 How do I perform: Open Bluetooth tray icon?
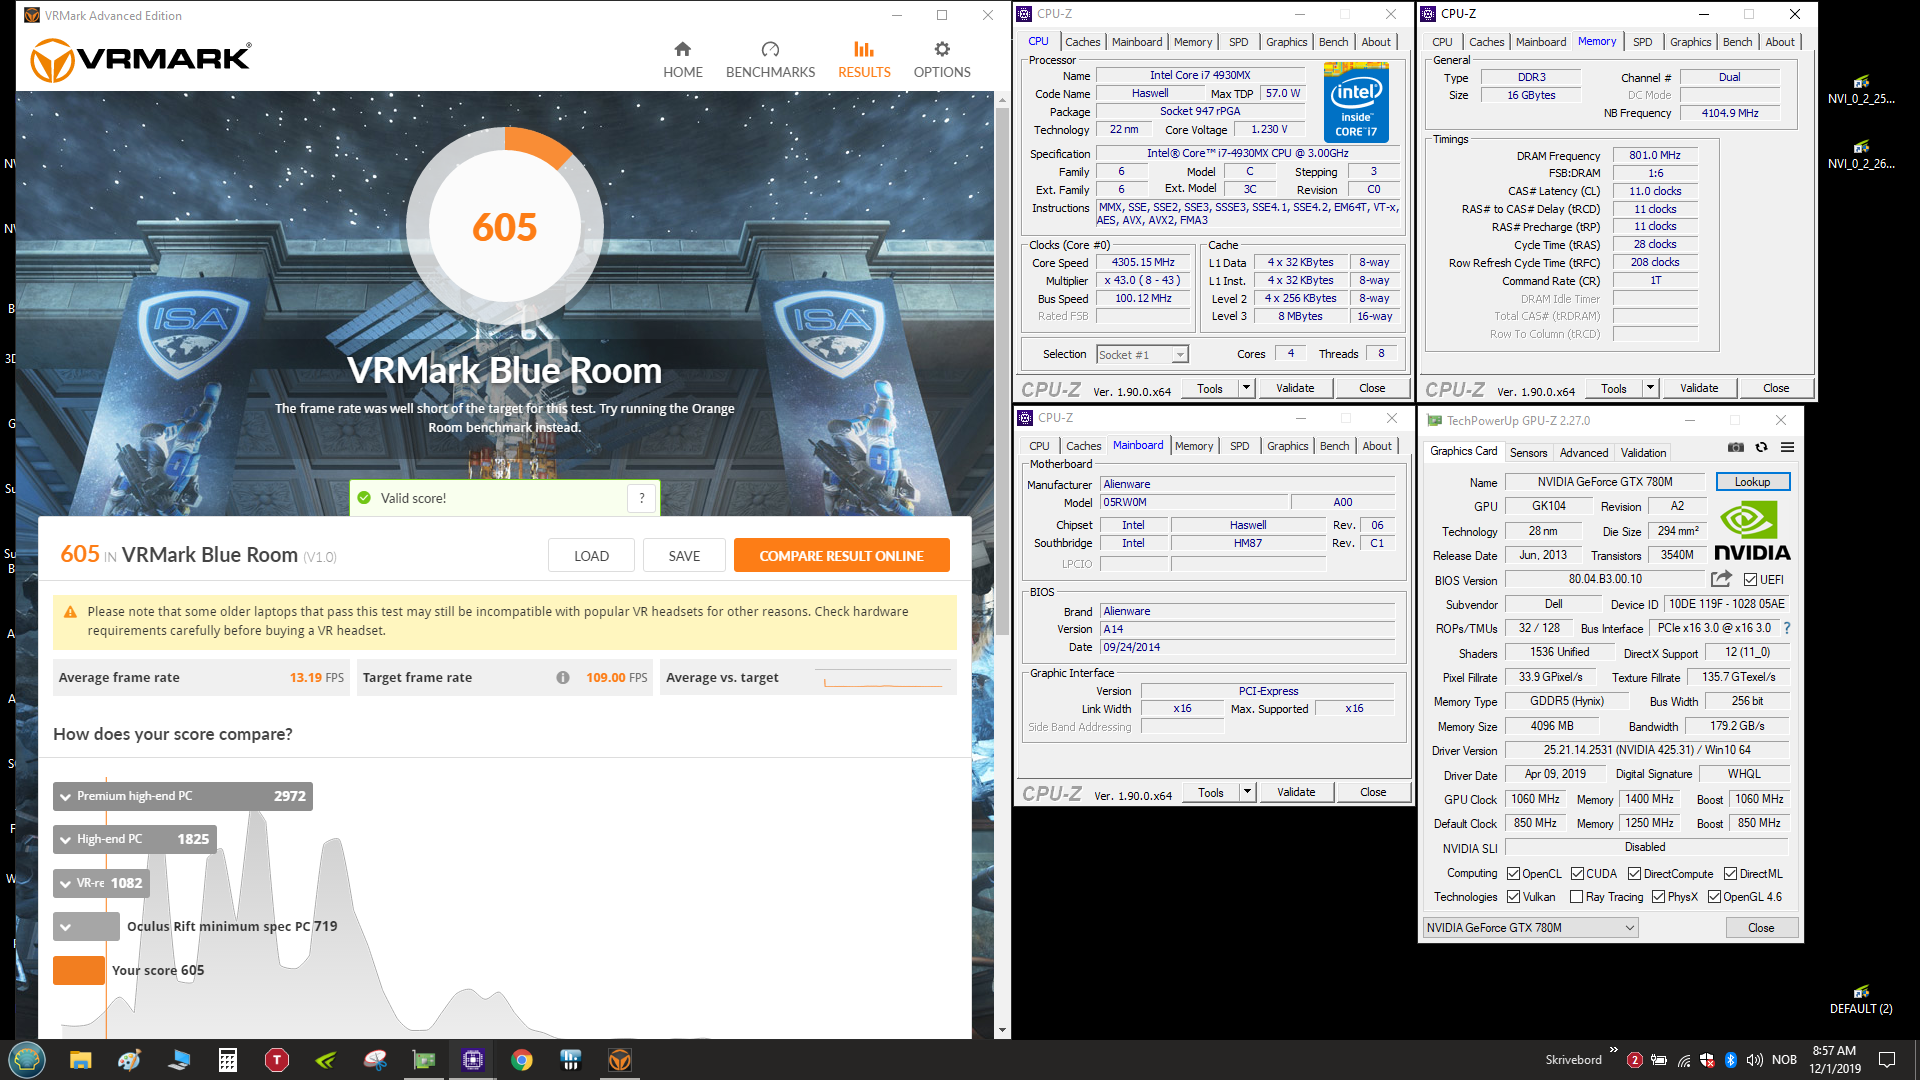(x=1731, y=1060)
